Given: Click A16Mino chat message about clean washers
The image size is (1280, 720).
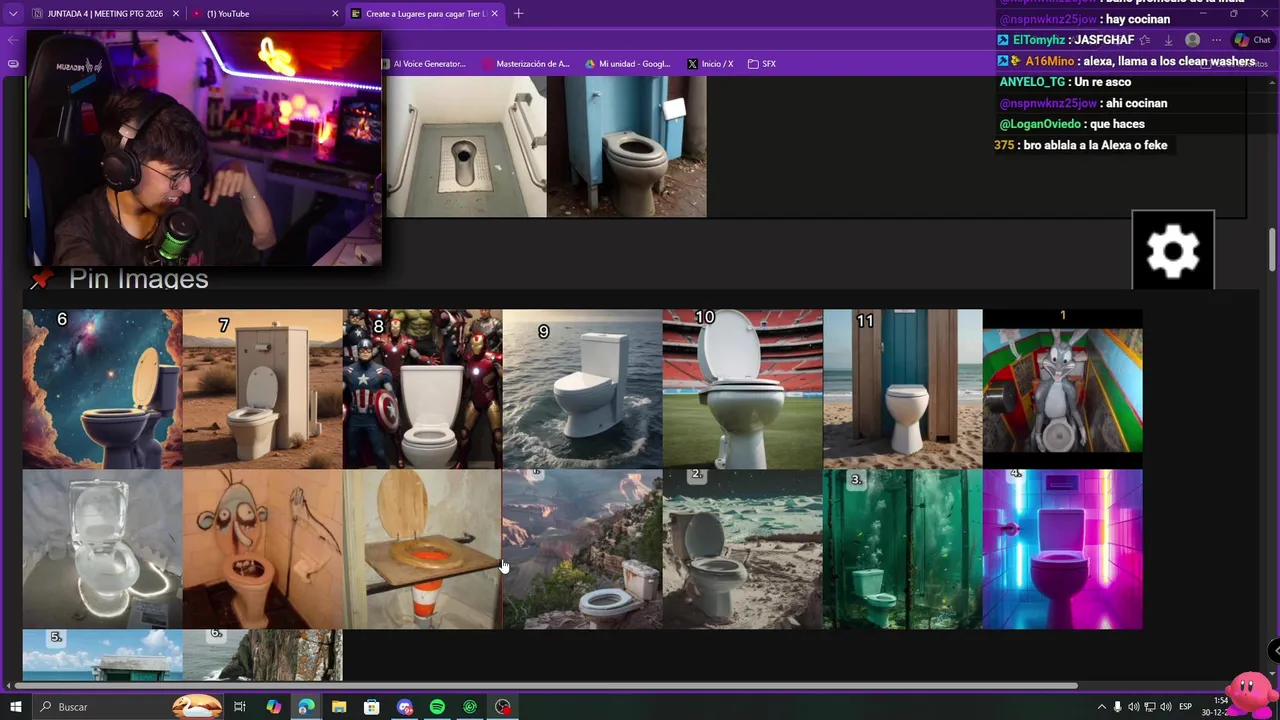Looking at the screenshot, I should pos(1126,61).
